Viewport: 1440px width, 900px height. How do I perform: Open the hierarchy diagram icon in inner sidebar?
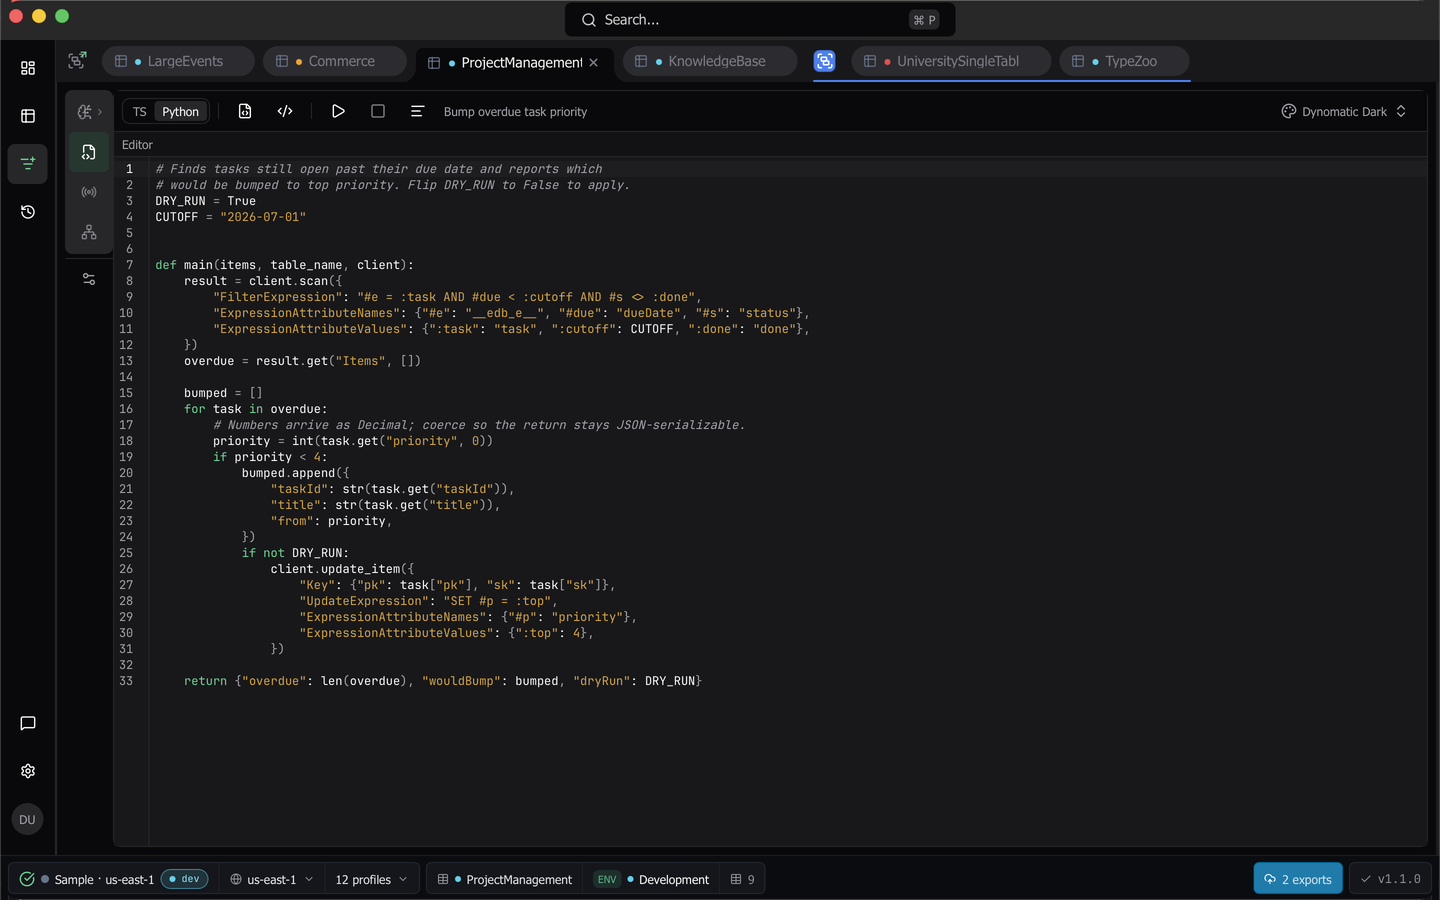89,232
